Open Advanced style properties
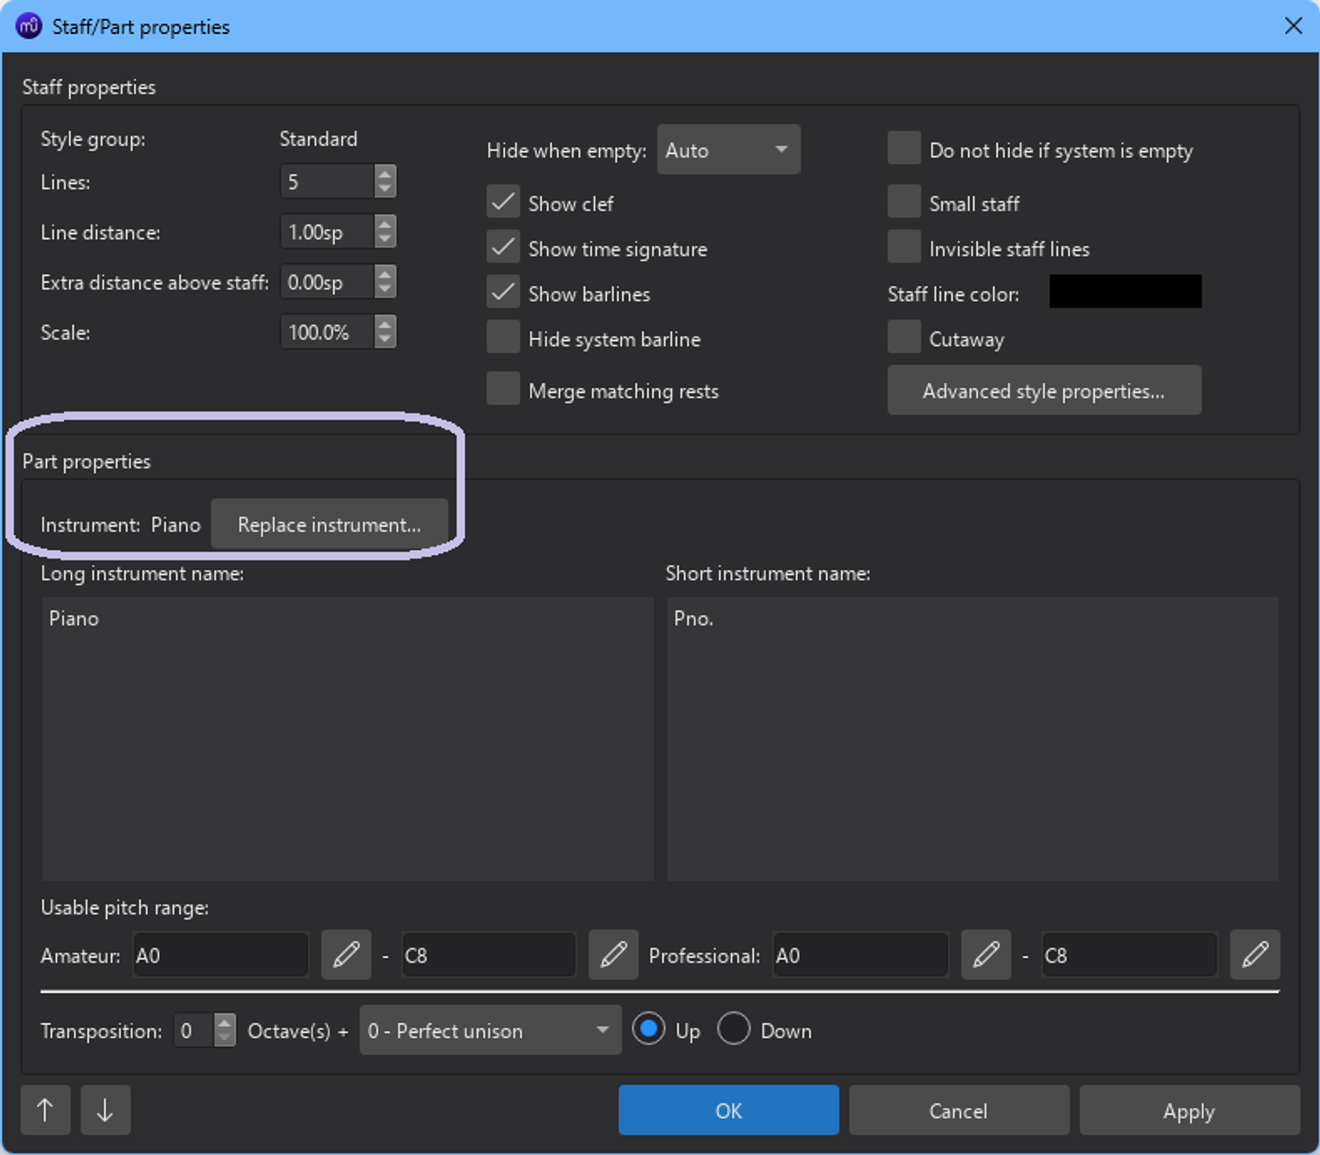 click(x=1044, y=390)
